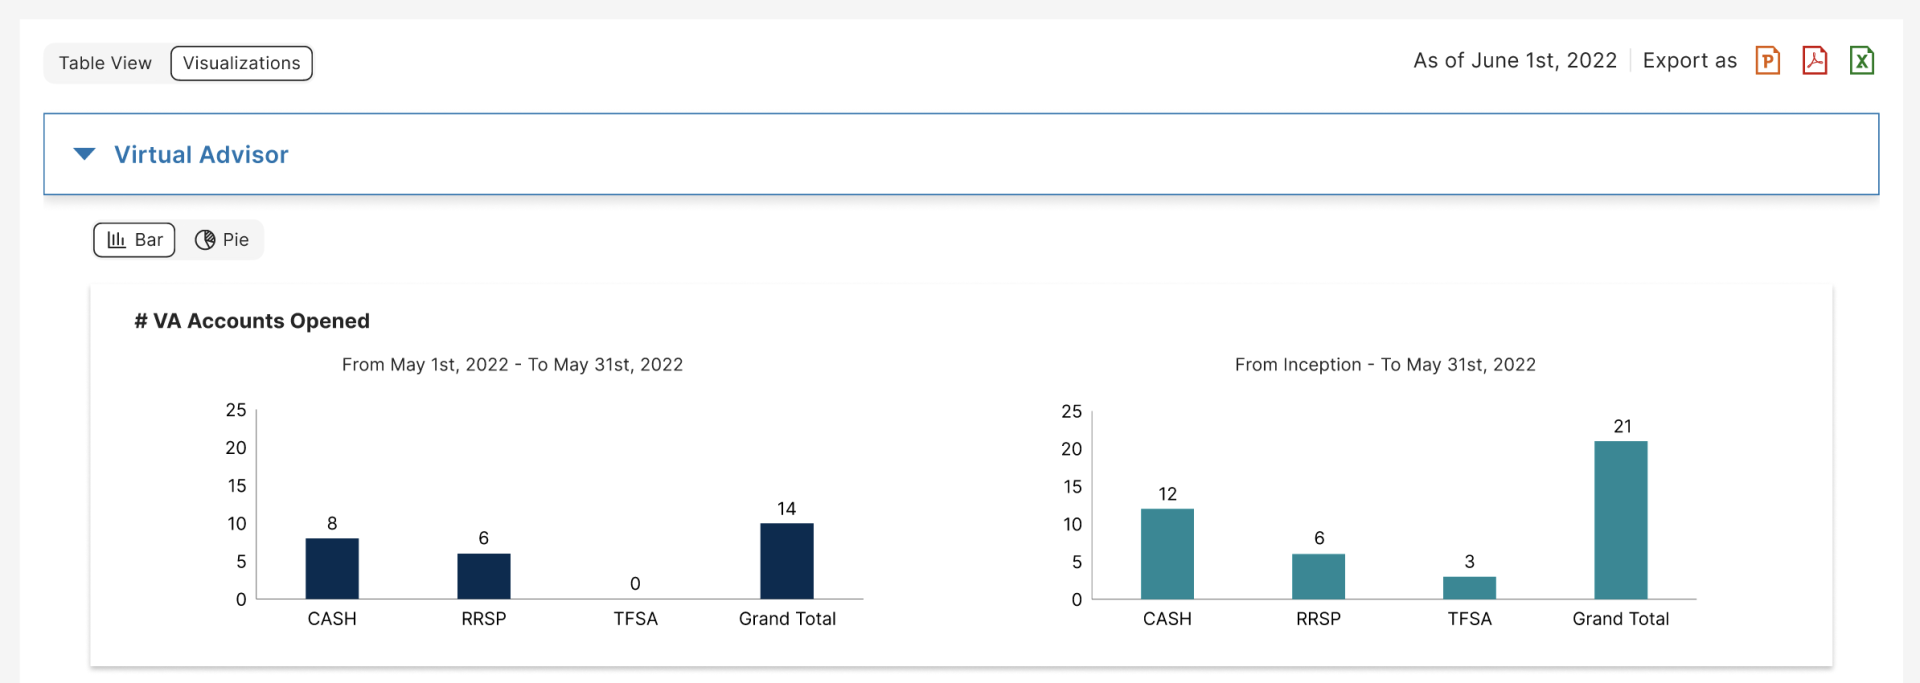Click the Grand Total bar showing 21
The image size is (1920, 683).
pyautogui.click(x=1621, y=520)
